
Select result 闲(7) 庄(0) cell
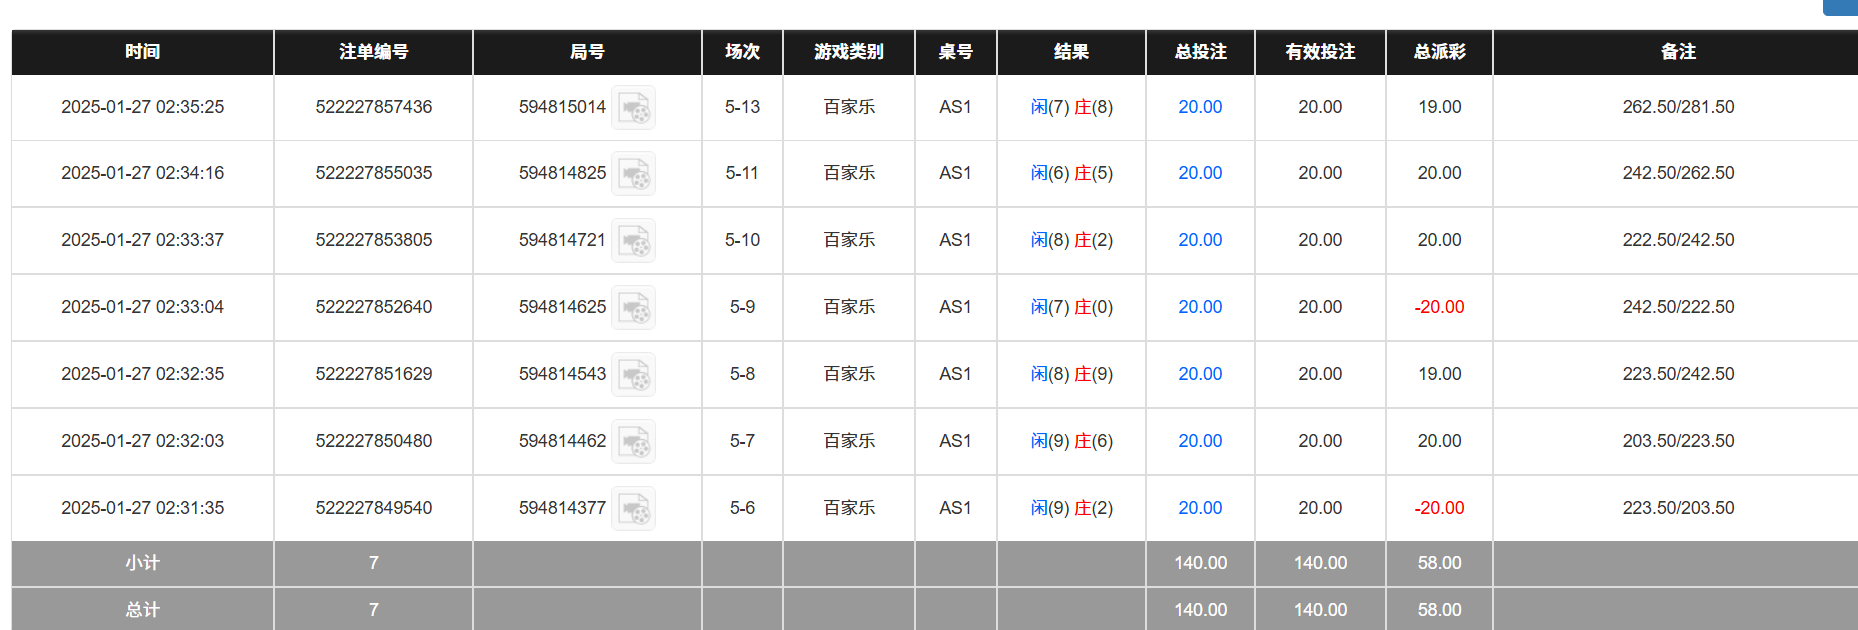(x=1071, y=307)
